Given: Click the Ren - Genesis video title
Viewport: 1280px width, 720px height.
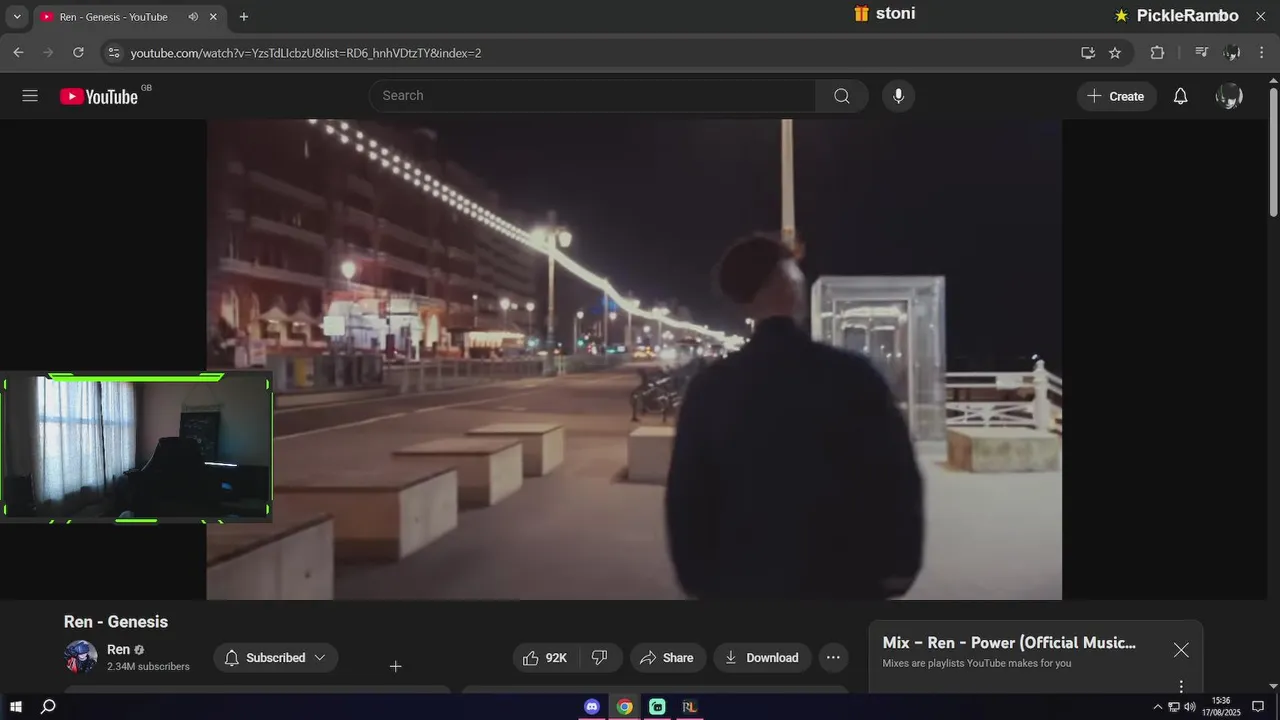Looking at the screenshot, I should pos(116,622).
